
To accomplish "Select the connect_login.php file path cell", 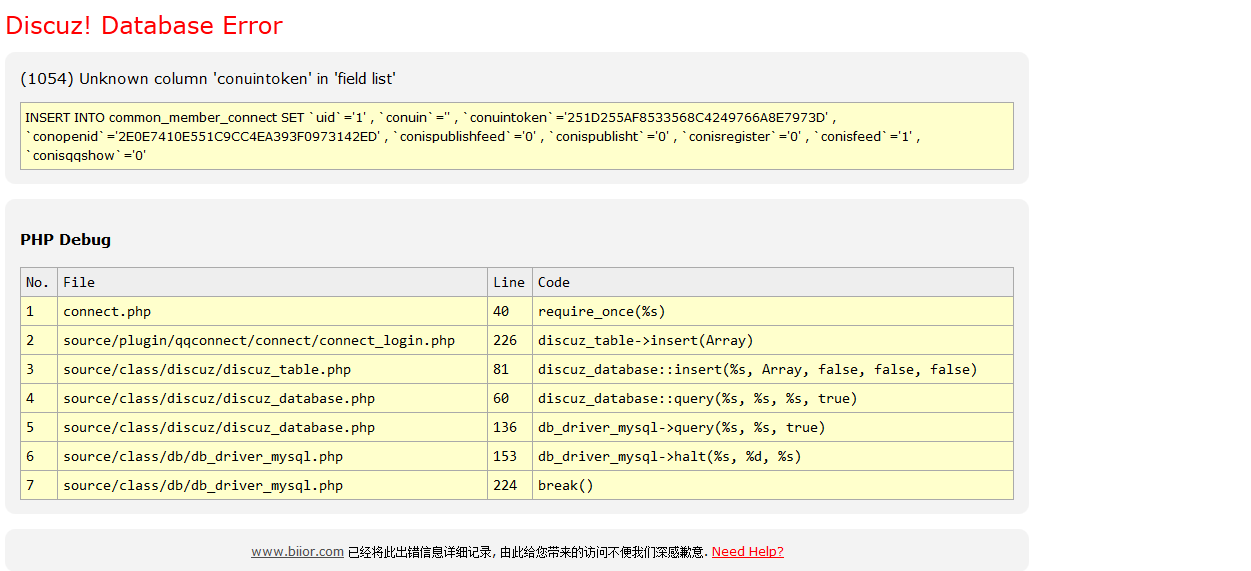I will (258, 340).
